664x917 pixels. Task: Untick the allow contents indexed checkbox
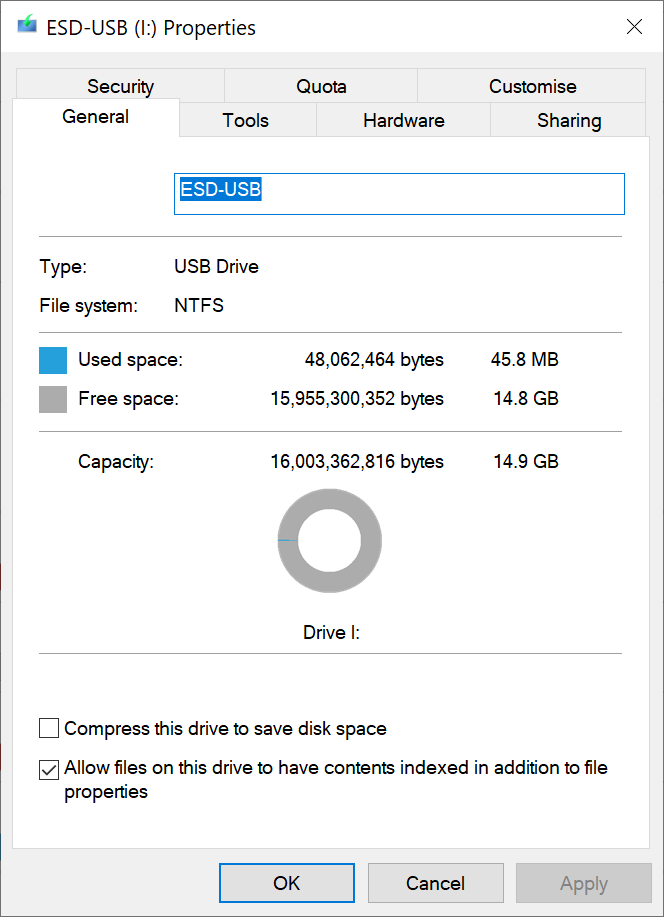pyautogui.click(x=49, y=770)
